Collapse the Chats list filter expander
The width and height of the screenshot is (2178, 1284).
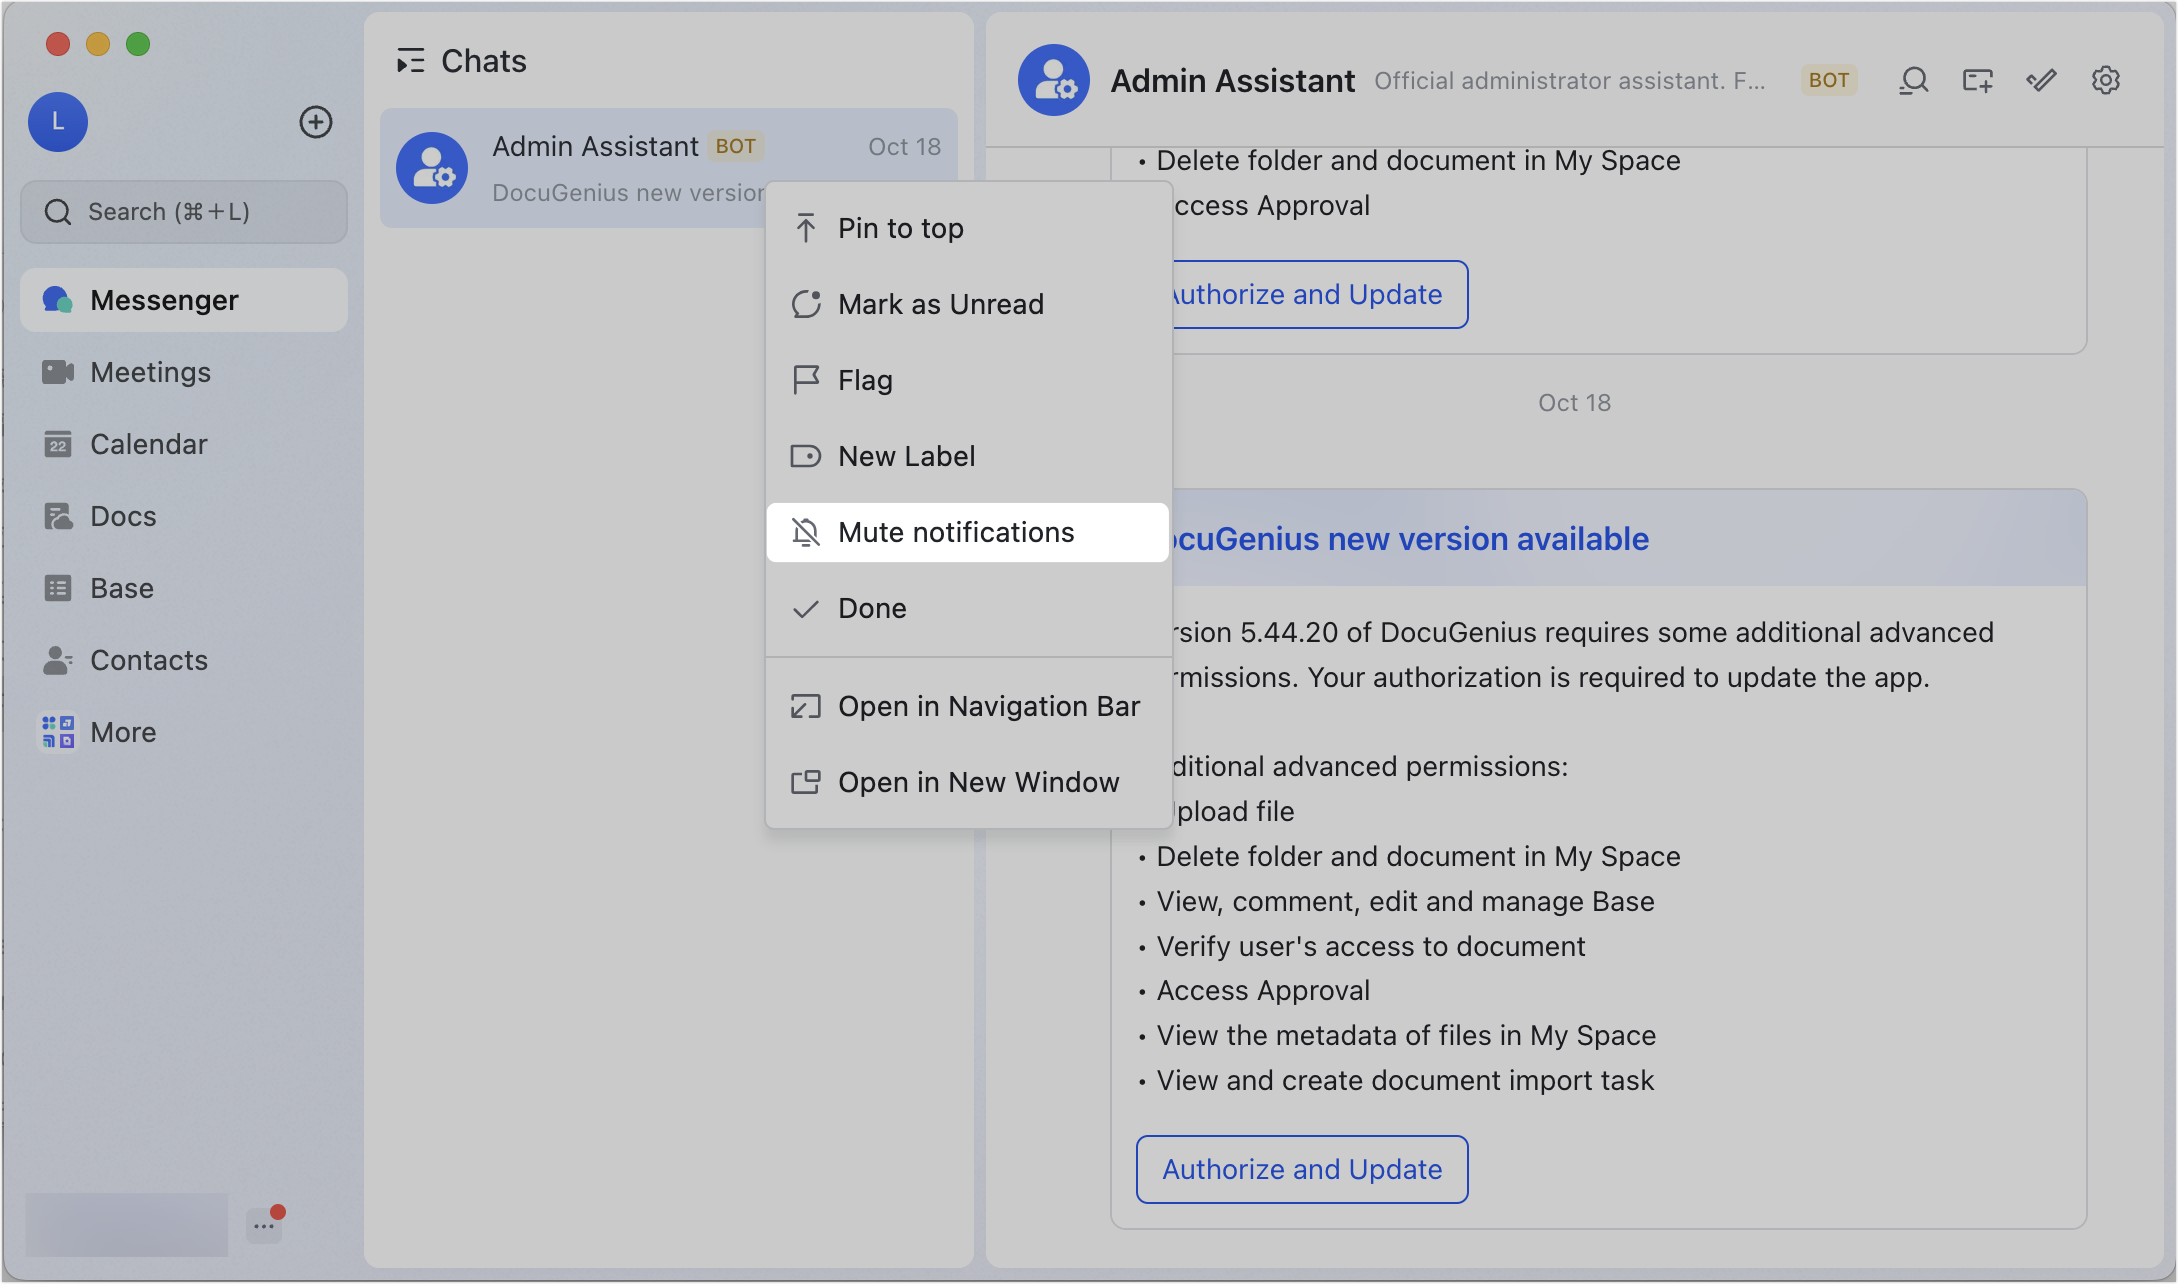[x=410, y=62]
